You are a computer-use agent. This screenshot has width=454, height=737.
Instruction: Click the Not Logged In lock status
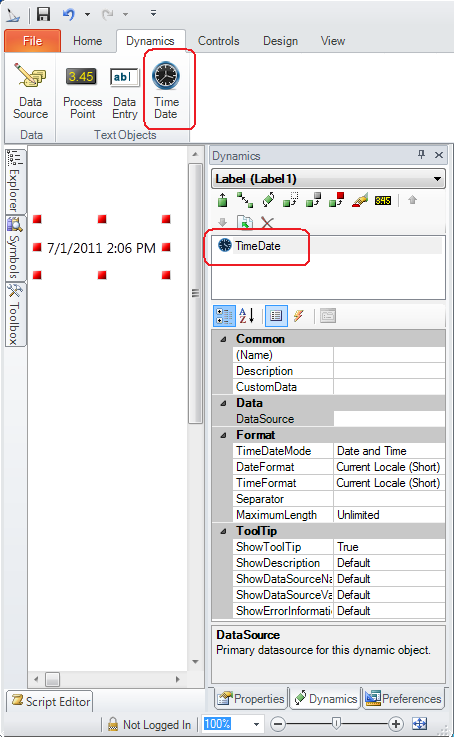pyautogui.click(x=149, y=725)
